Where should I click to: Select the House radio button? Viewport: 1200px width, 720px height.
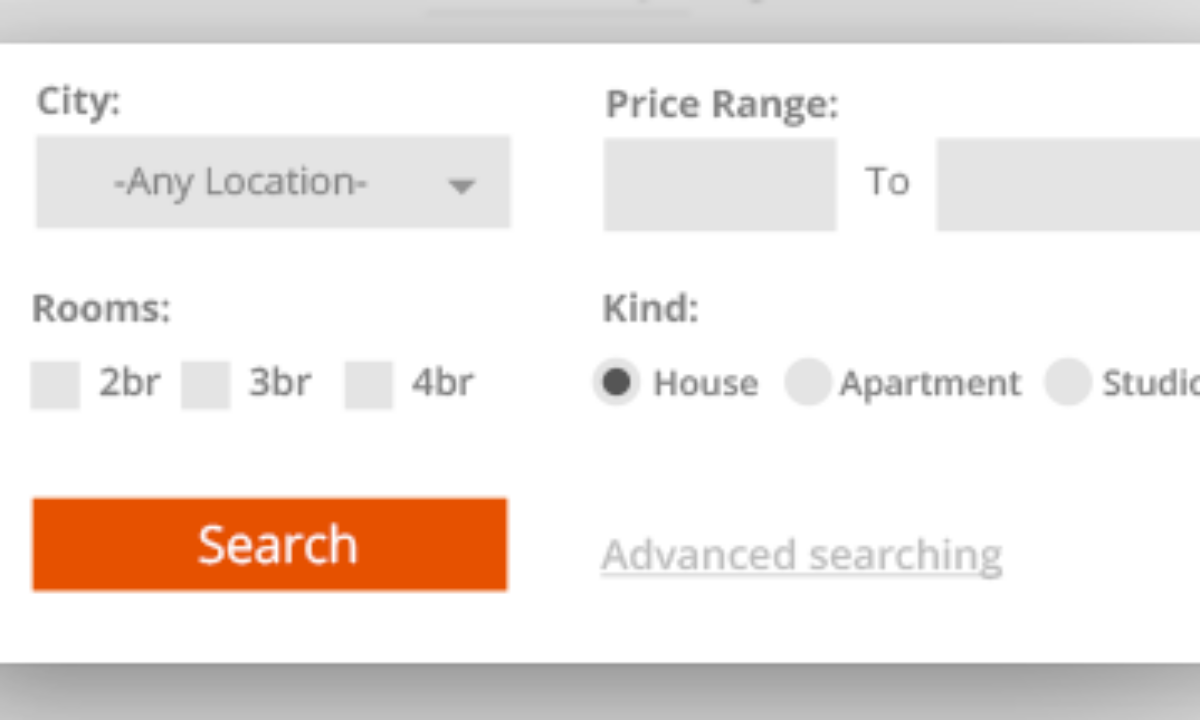point(617,382)
